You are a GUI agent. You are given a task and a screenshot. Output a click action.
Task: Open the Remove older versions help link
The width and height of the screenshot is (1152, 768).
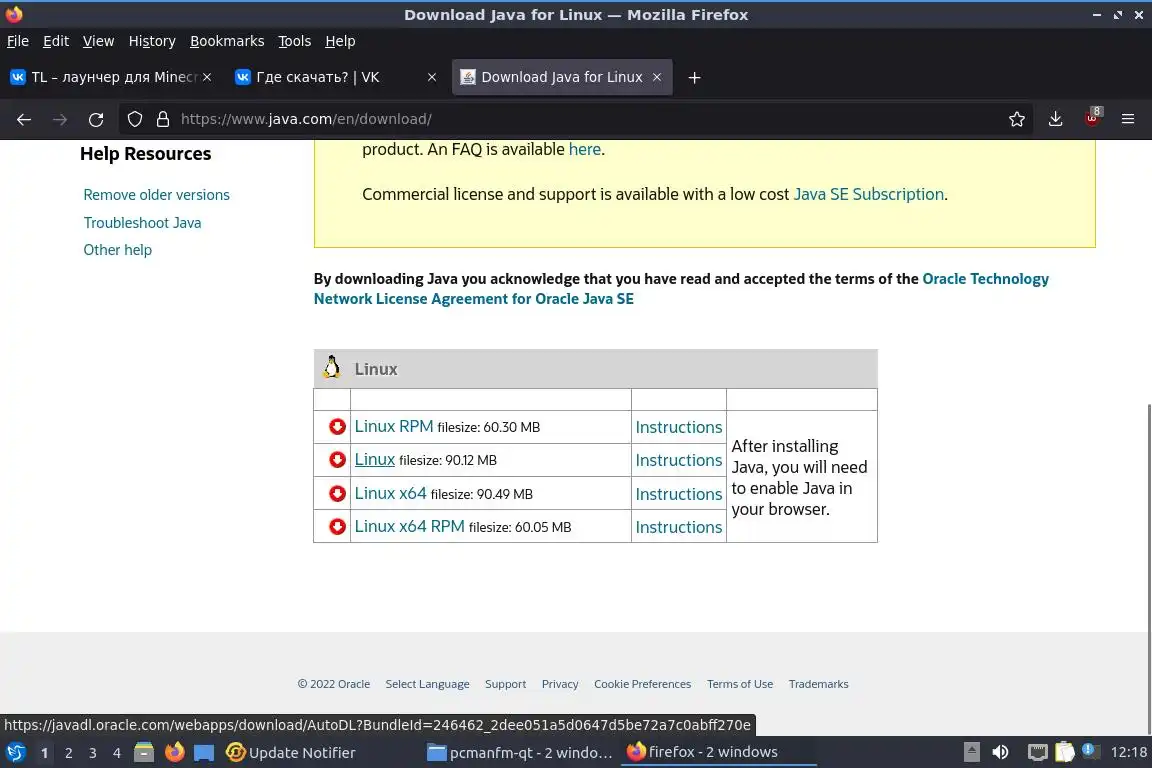pos(156,195)
